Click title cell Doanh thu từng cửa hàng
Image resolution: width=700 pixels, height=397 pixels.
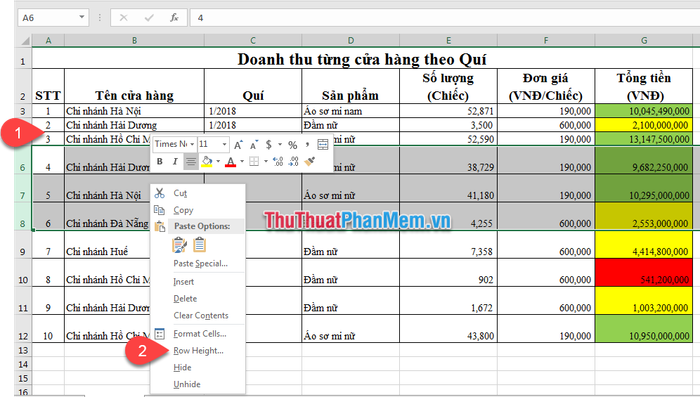point(362,59)
